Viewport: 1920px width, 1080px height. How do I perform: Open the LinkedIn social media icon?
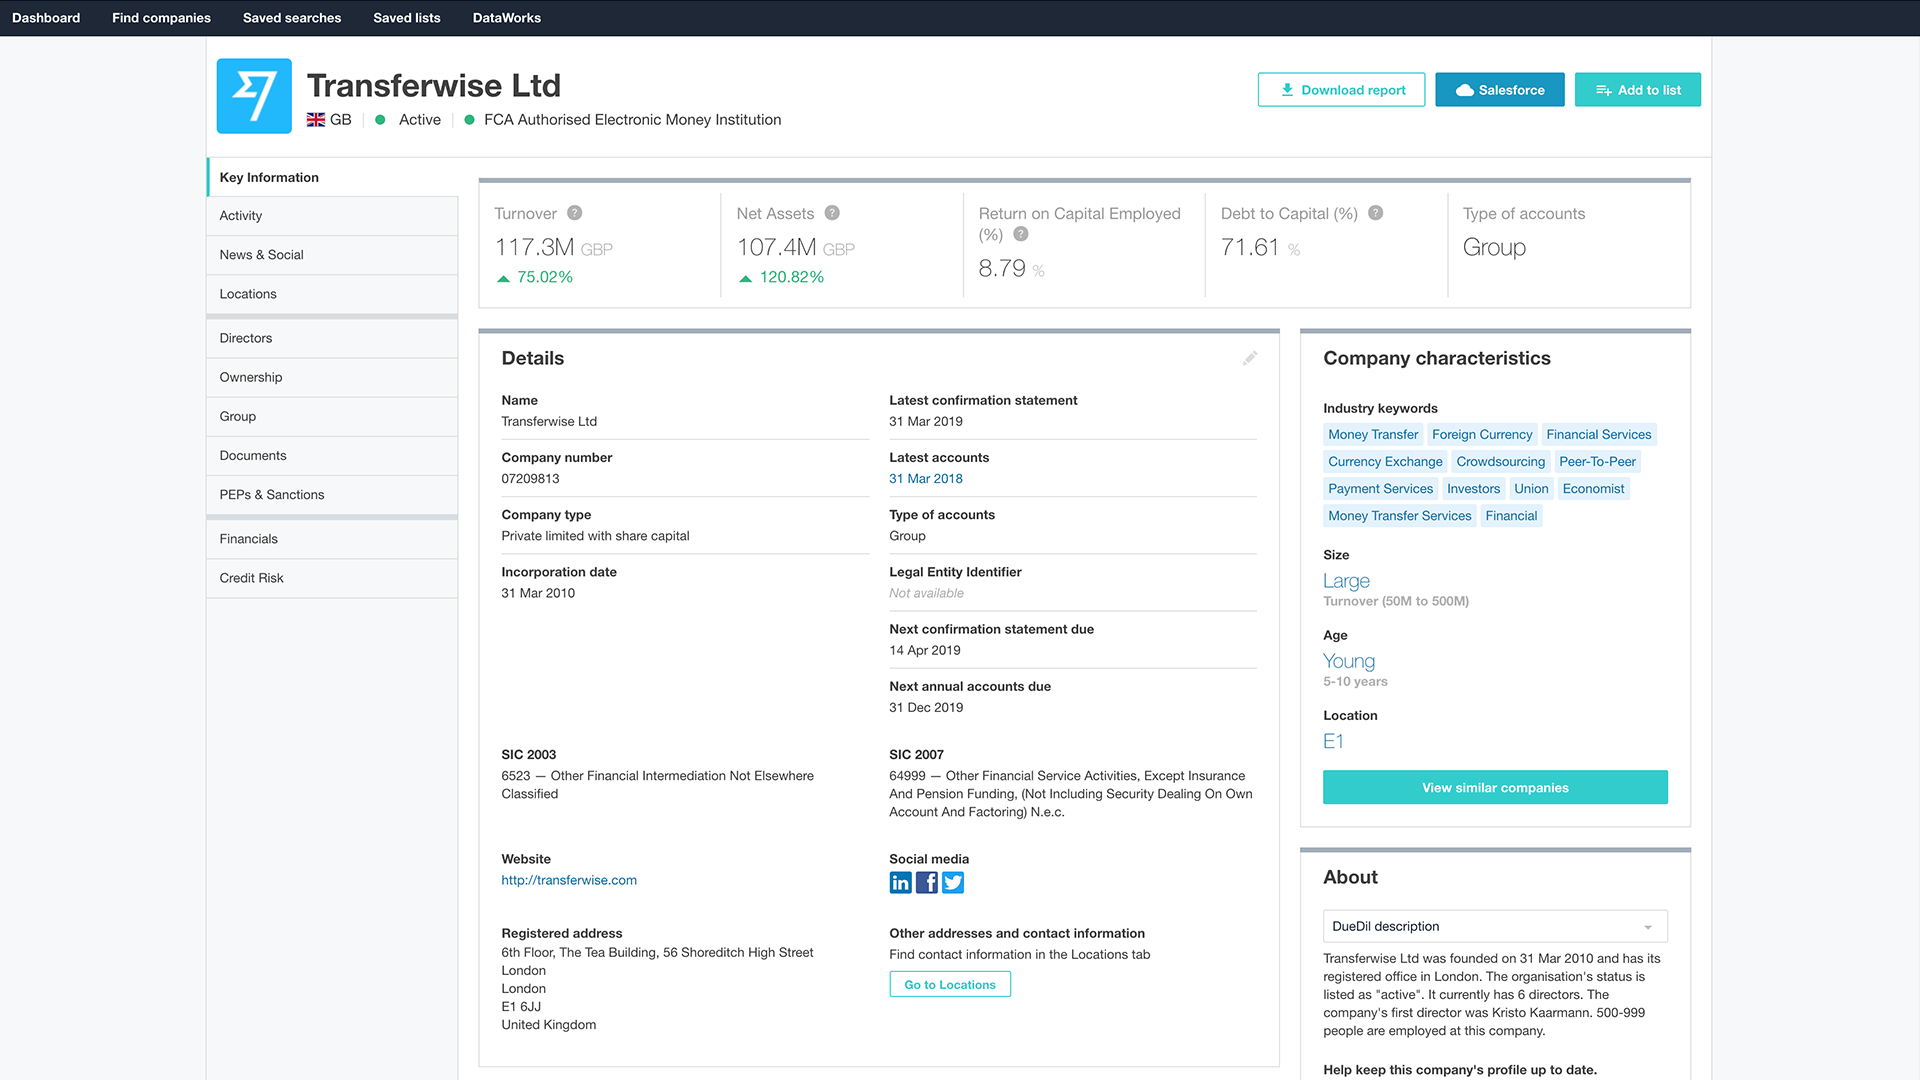tap(900, 882)
